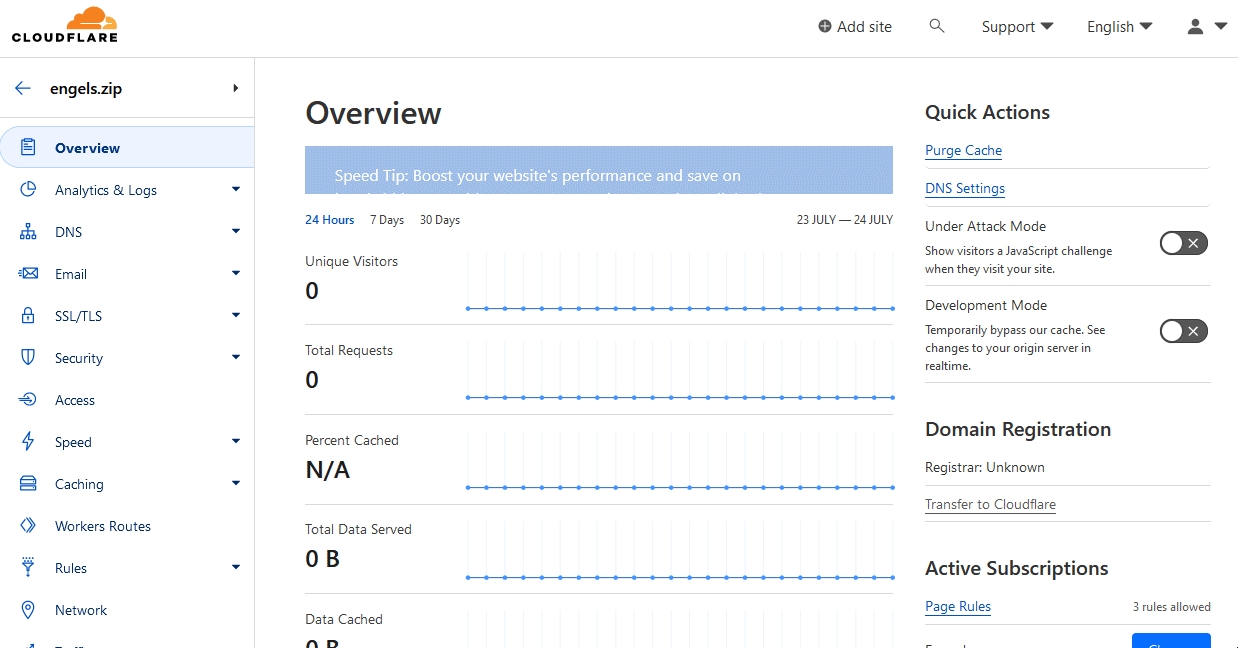Click the Overview clipboard icon
Screen dimensions: 1238x648
(29, 147)
